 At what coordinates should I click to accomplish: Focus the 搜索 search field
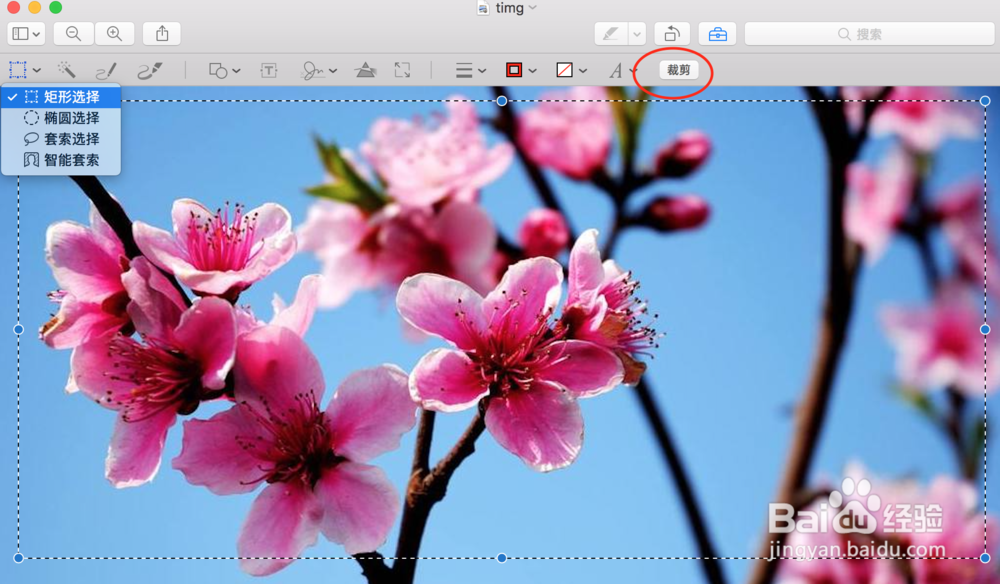(869, 34)
